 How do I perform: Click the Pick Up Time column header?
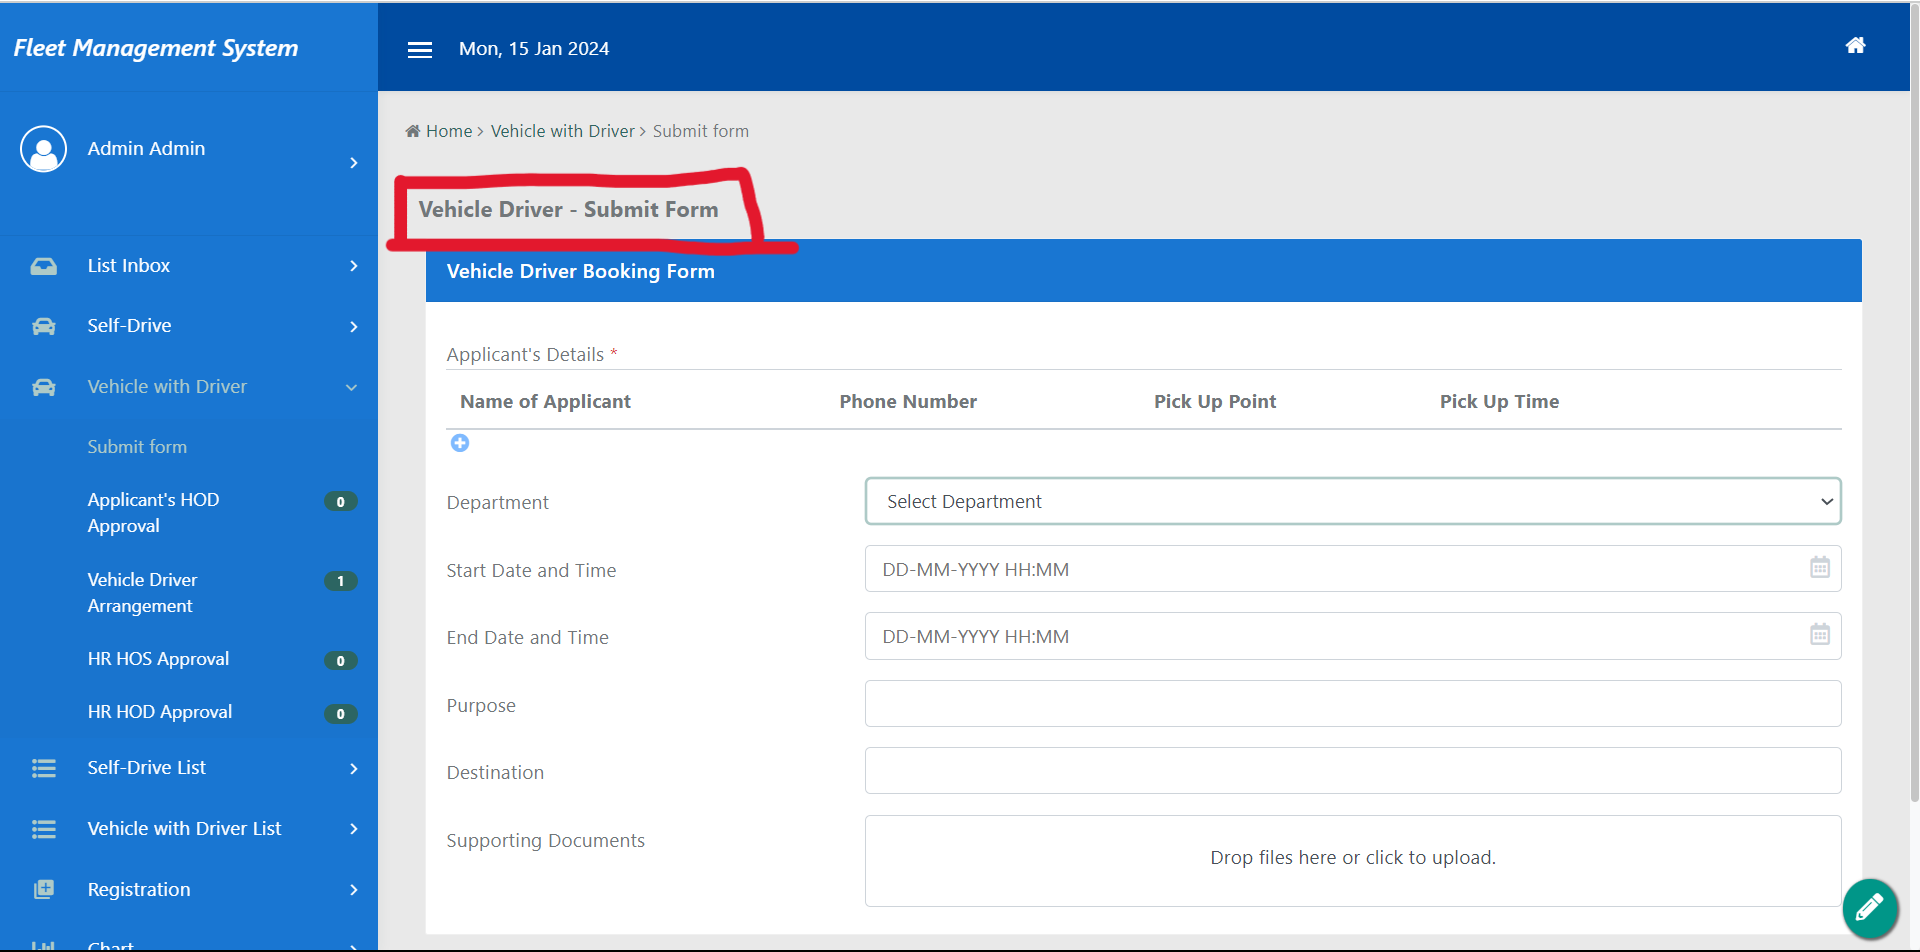click(x=1499, y=401)
